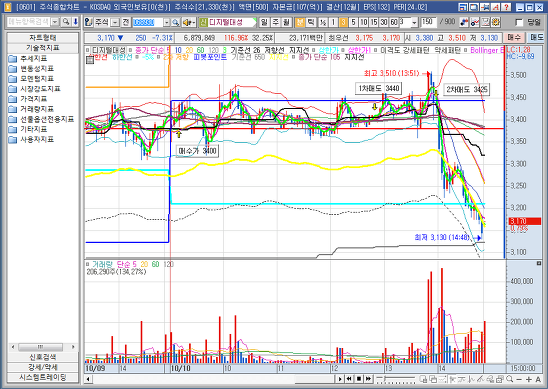Click the chart scroll-left arrow at bottom
Image resolution: width=548 pixels, height=389 pixels.
coord(88,379)
